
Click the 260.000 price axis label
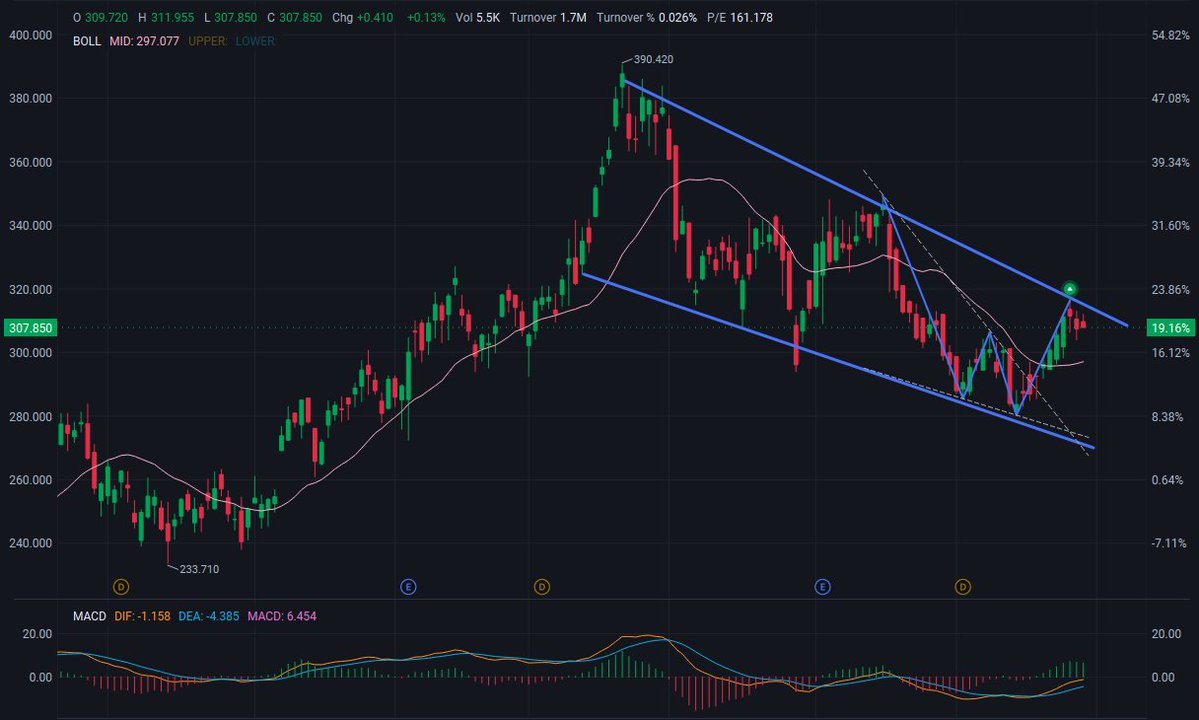(31, 480)
